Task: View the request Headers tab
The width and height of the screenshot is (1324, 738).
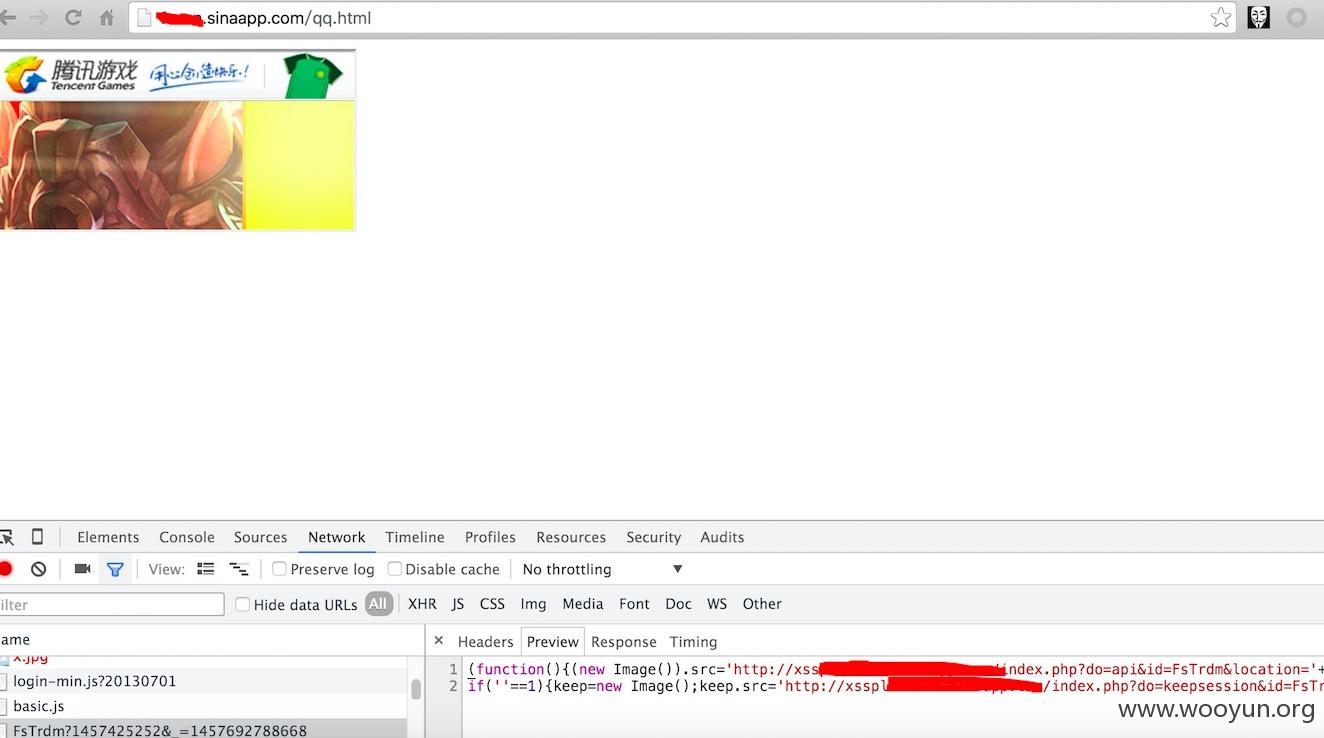Action: click(x=485, y=642)
